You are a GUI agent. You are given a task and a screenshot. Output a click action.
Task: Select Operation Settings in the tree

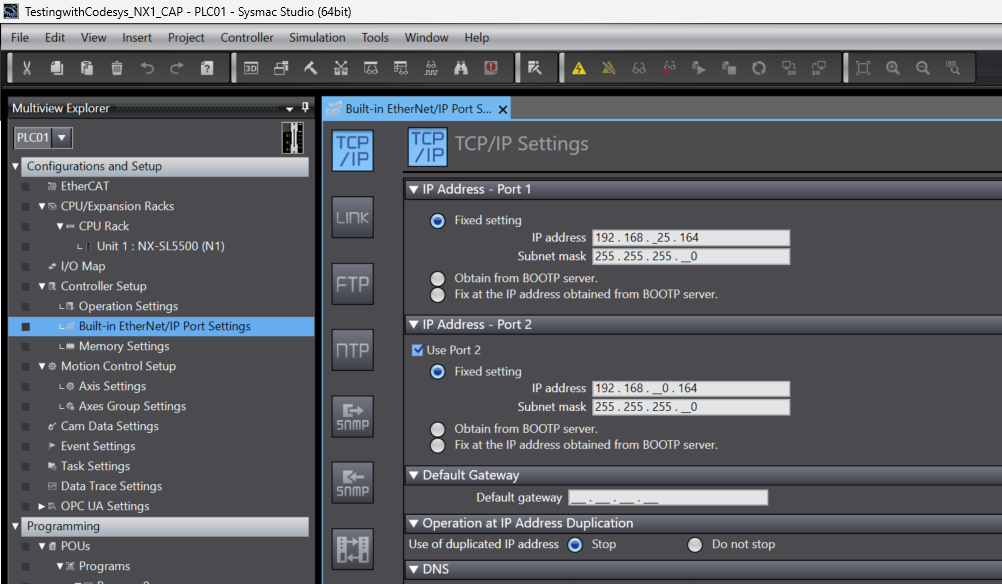[x=128, y=306]
